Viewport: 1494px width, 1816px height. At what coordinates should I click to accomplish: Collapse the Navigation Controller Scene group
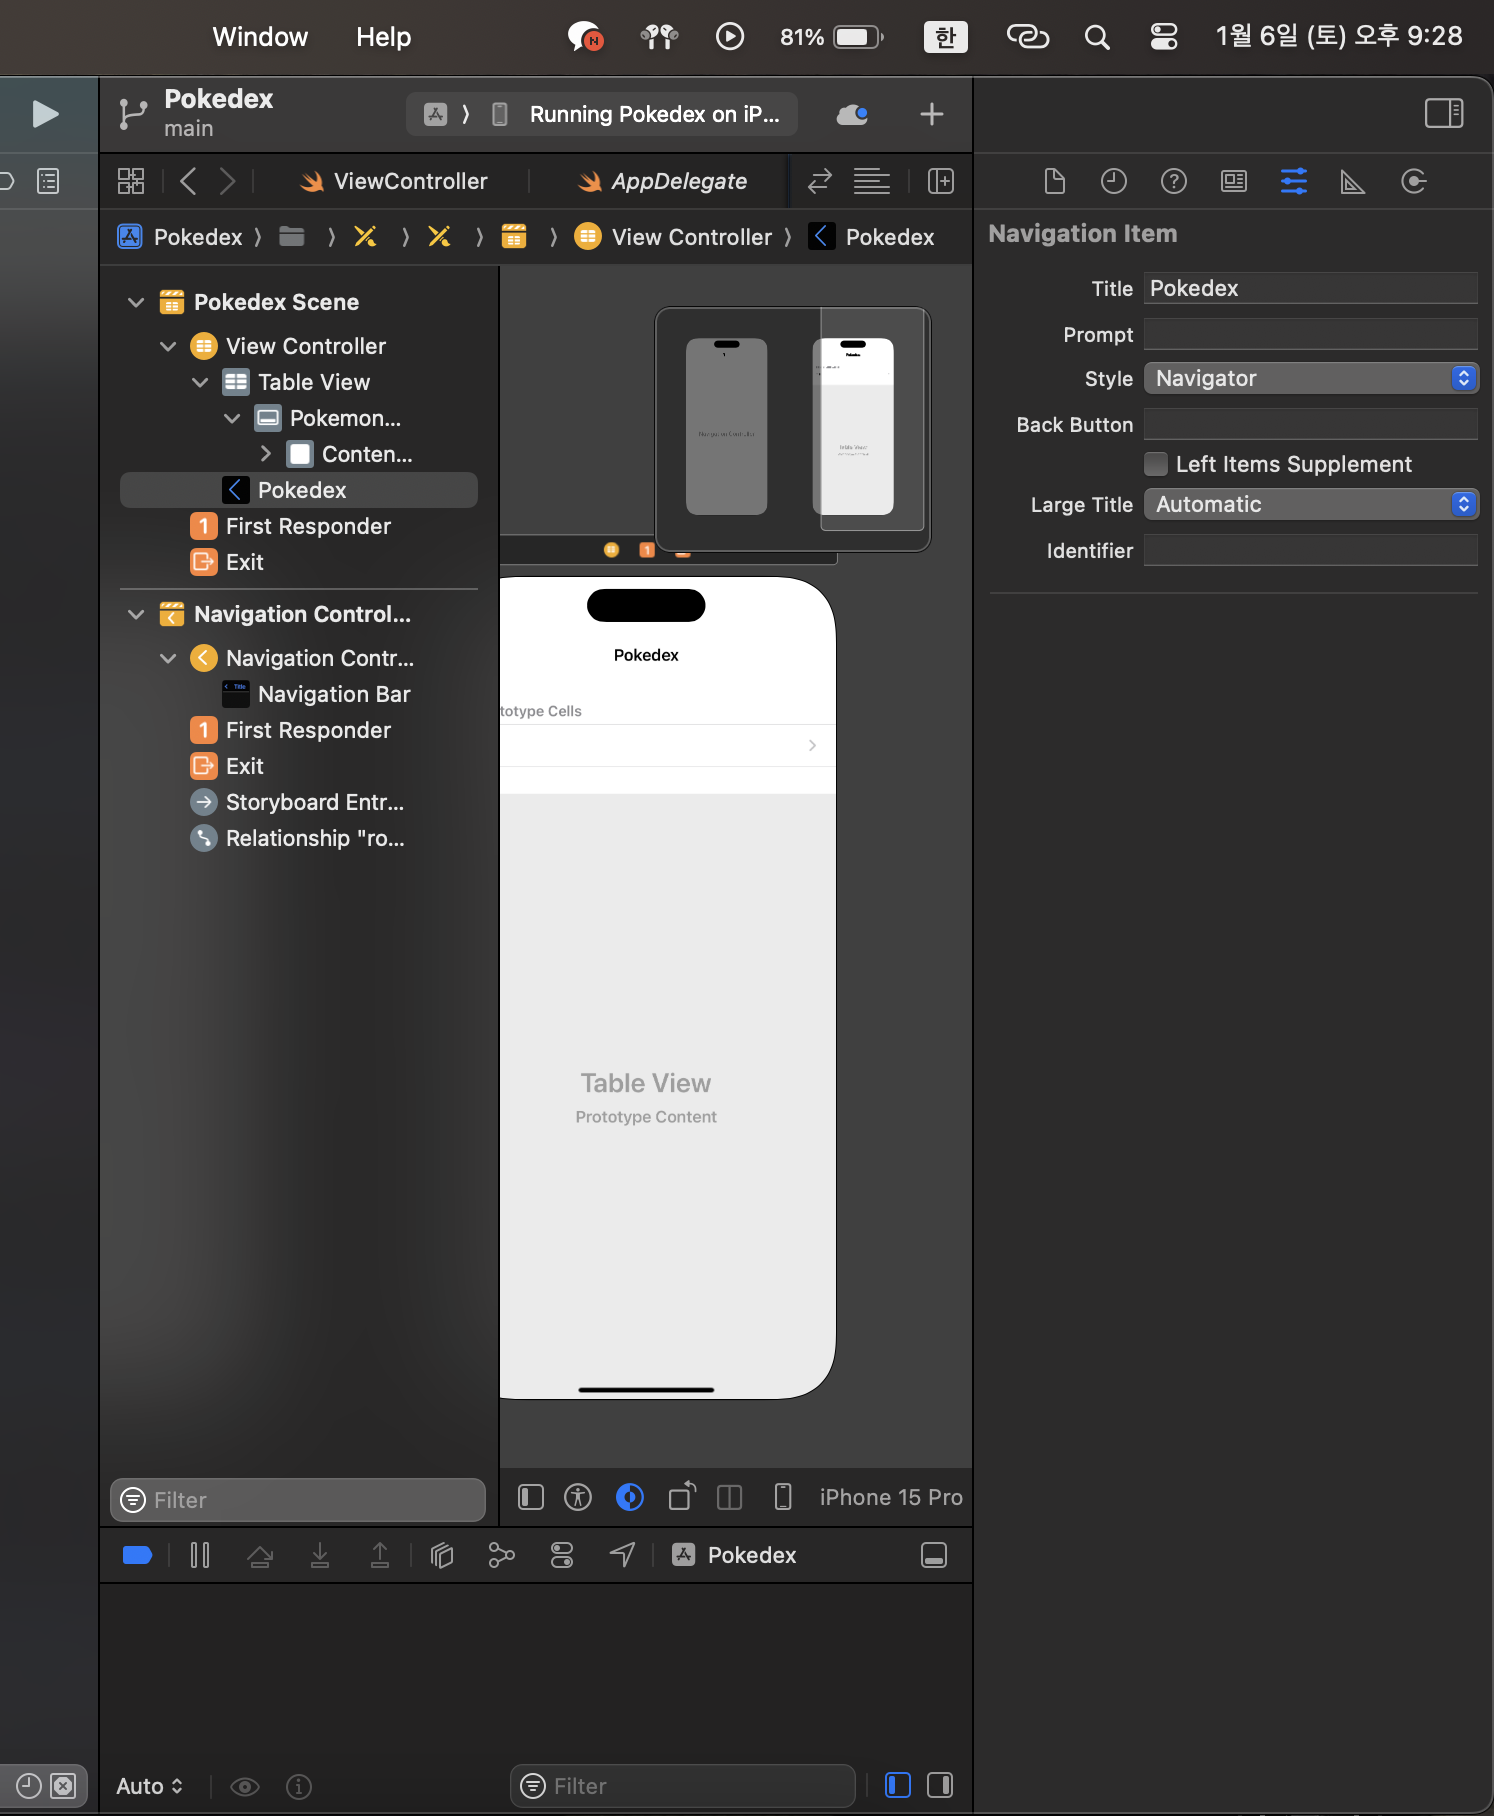[x=136, y=614]
